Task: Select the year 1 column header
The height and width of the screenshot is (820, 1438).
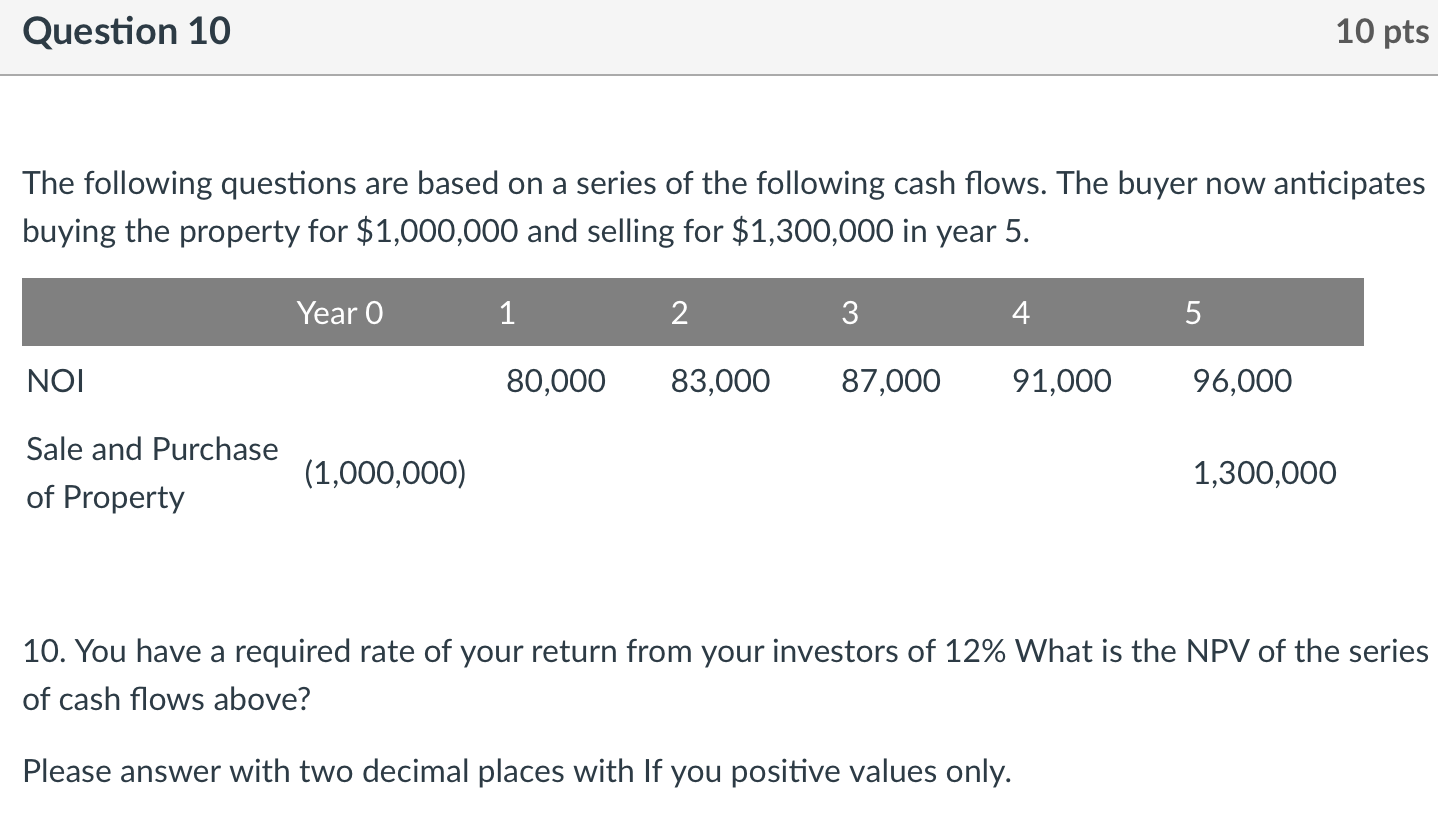Action: pos(507,314)
